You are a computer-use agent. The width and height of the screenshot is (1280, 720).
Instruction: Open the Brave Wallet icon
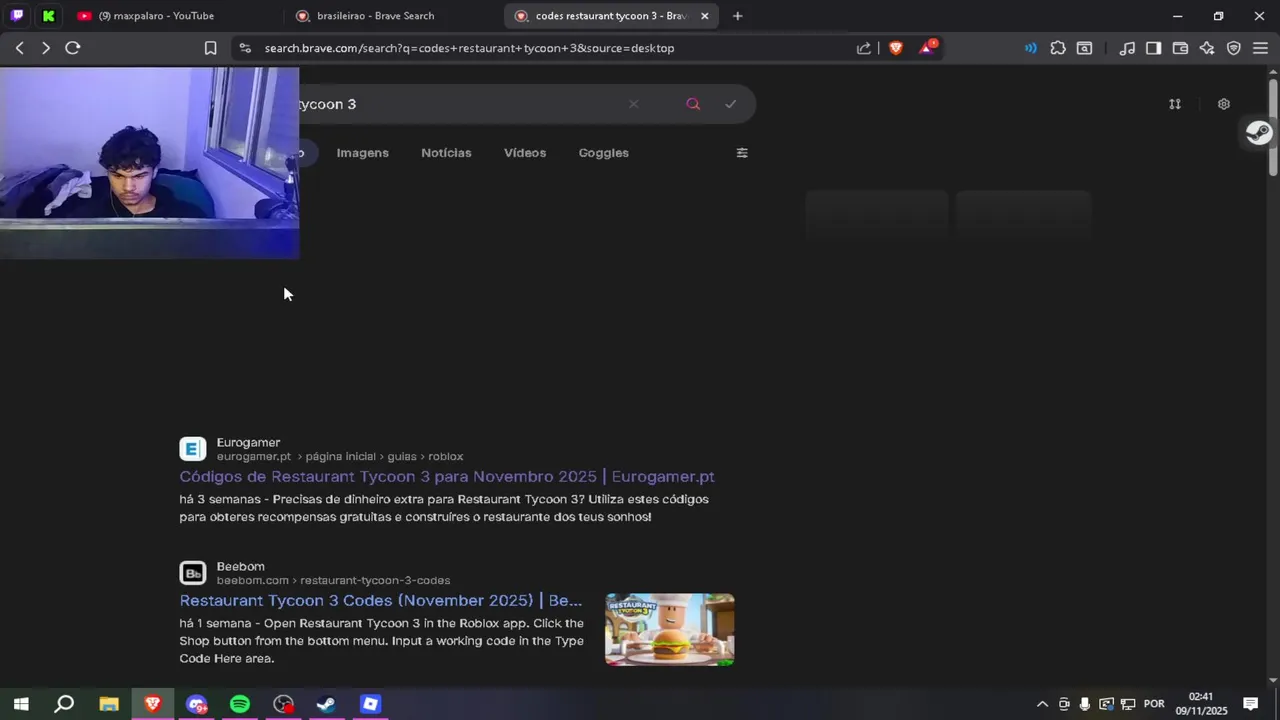pos(1180,48)
